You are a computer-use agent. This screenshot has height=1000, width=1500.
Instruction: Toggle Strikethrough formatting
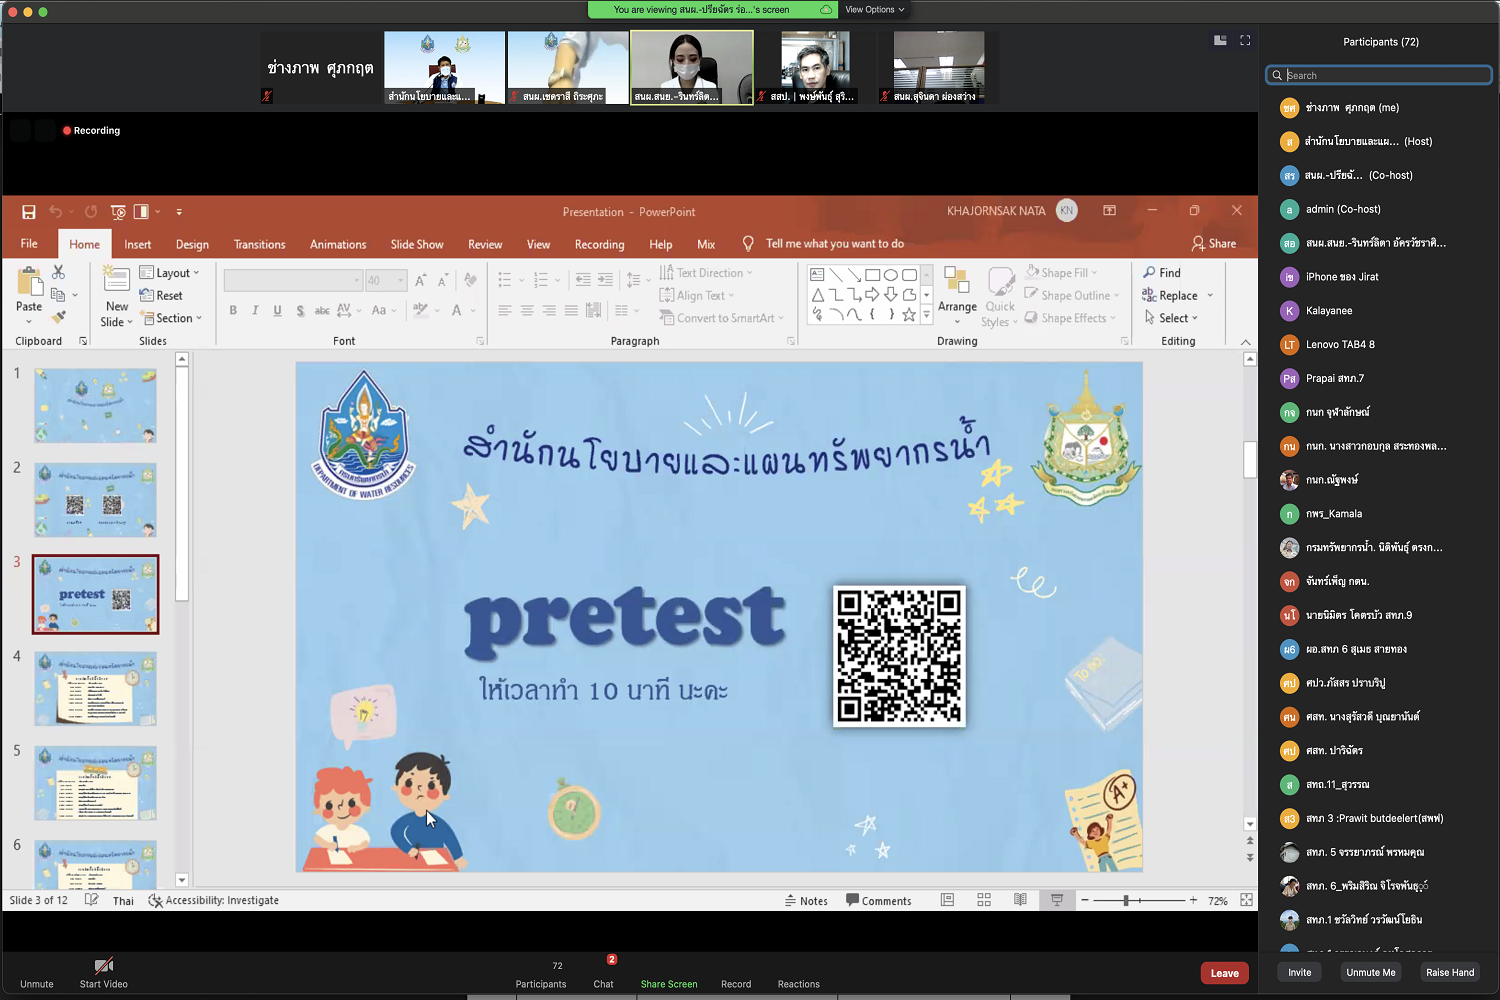coord(322,311)
